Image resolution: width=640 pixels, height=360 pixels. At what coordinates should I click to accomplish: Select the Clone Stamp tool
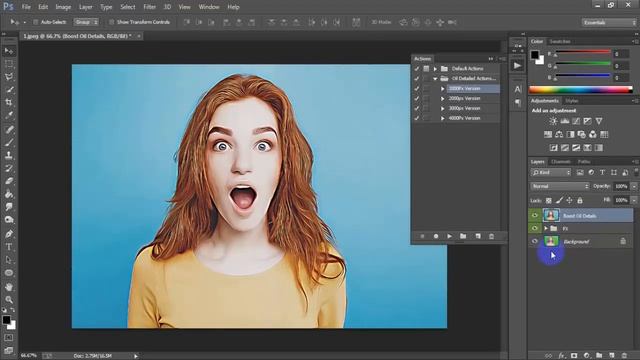click(x=9, y=155)
